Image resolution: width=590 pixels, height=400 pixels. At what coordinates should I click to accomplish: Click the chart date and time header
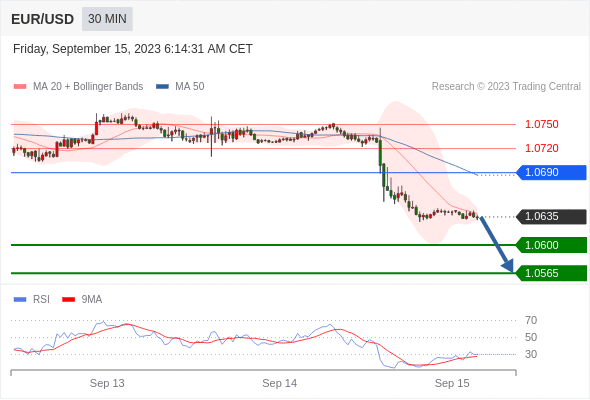(133, 49)
